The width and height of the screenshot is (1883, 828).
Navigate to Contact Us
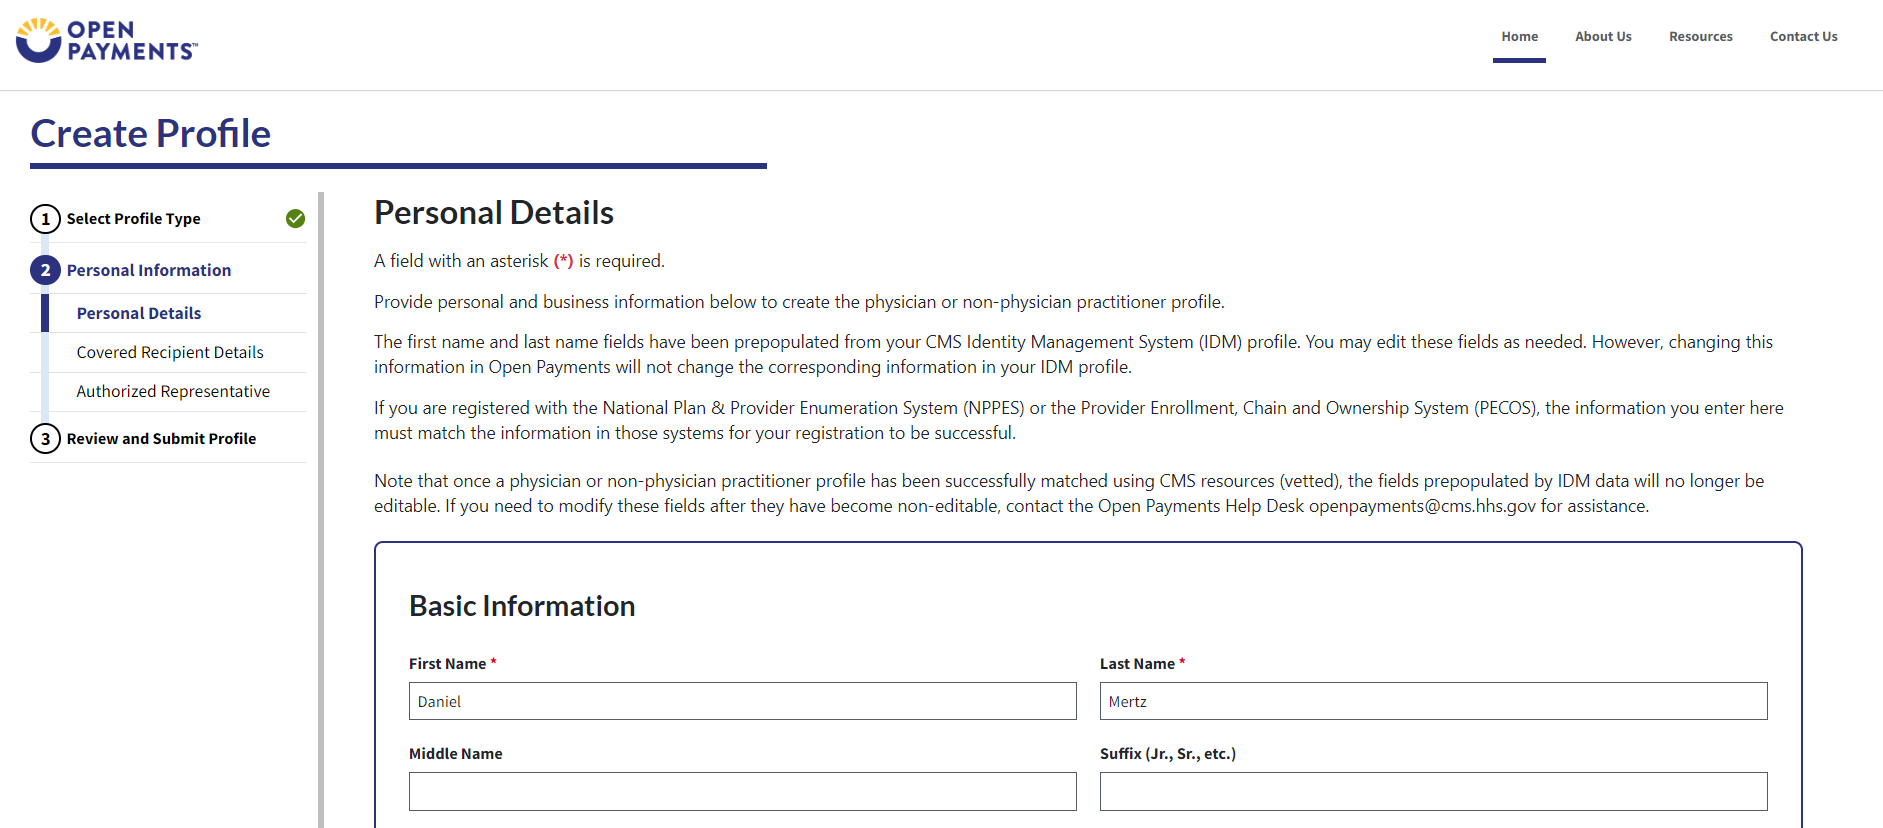1803,37
